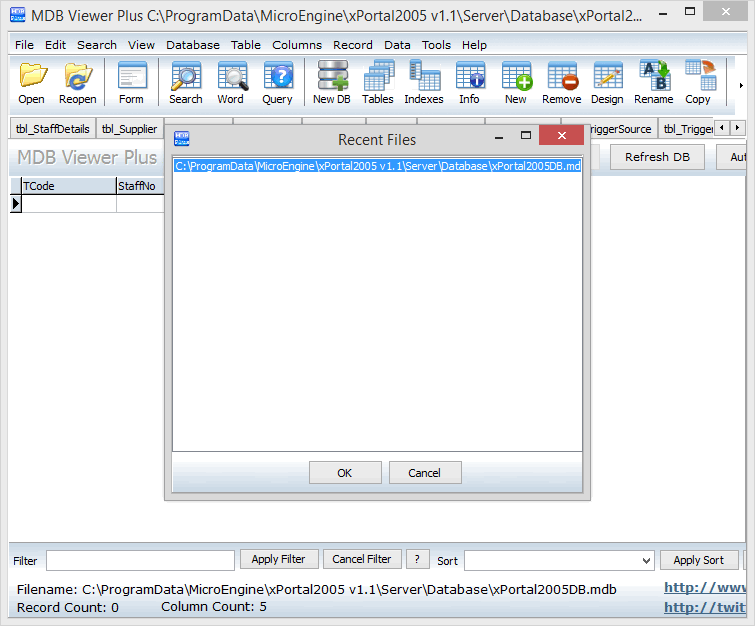
Task: Expand the Sort dropdown list
Action: pyautogui.click(x=644, y=560)
